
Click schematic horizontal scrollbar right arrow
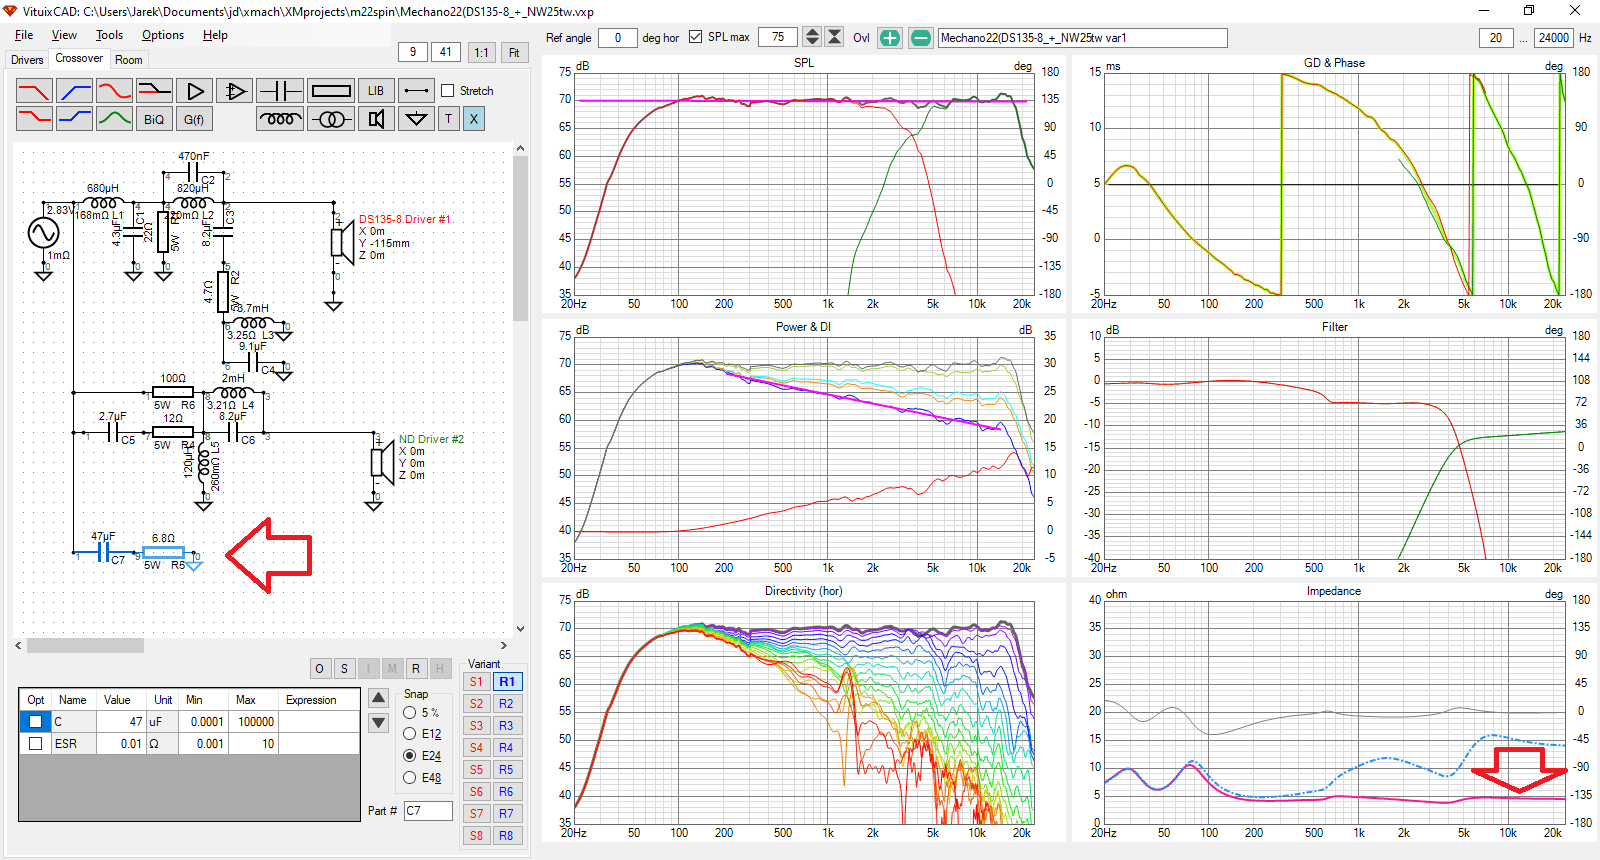[504, 645]
